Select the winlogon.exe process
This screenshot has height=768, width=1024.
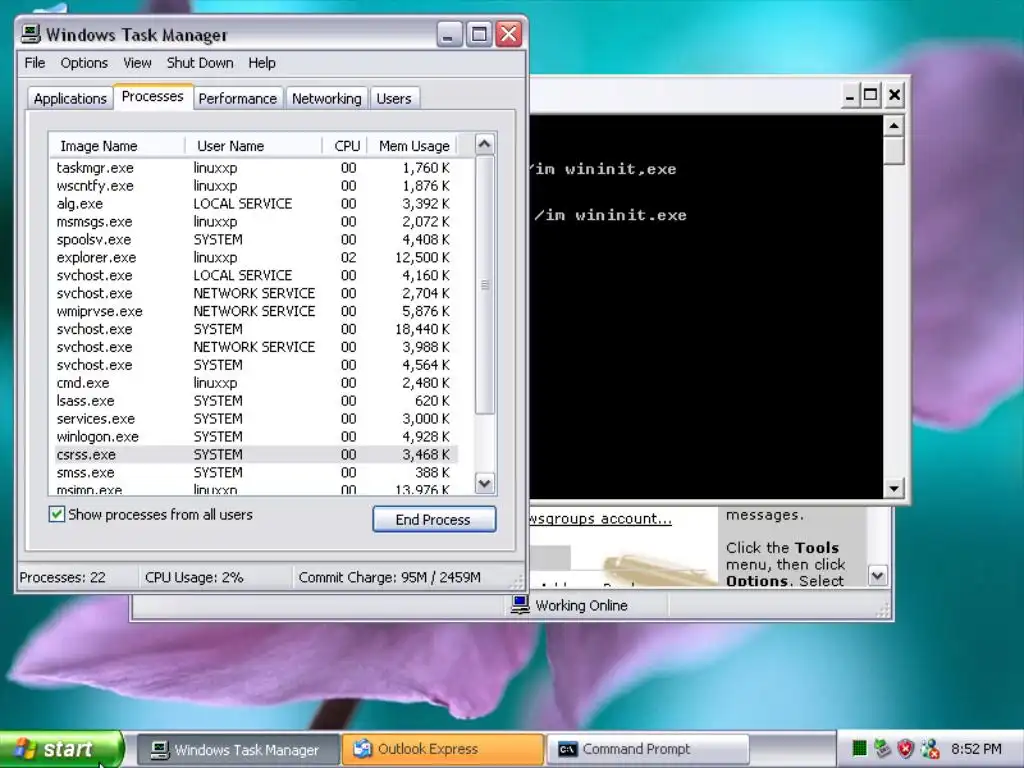[256, 436]
